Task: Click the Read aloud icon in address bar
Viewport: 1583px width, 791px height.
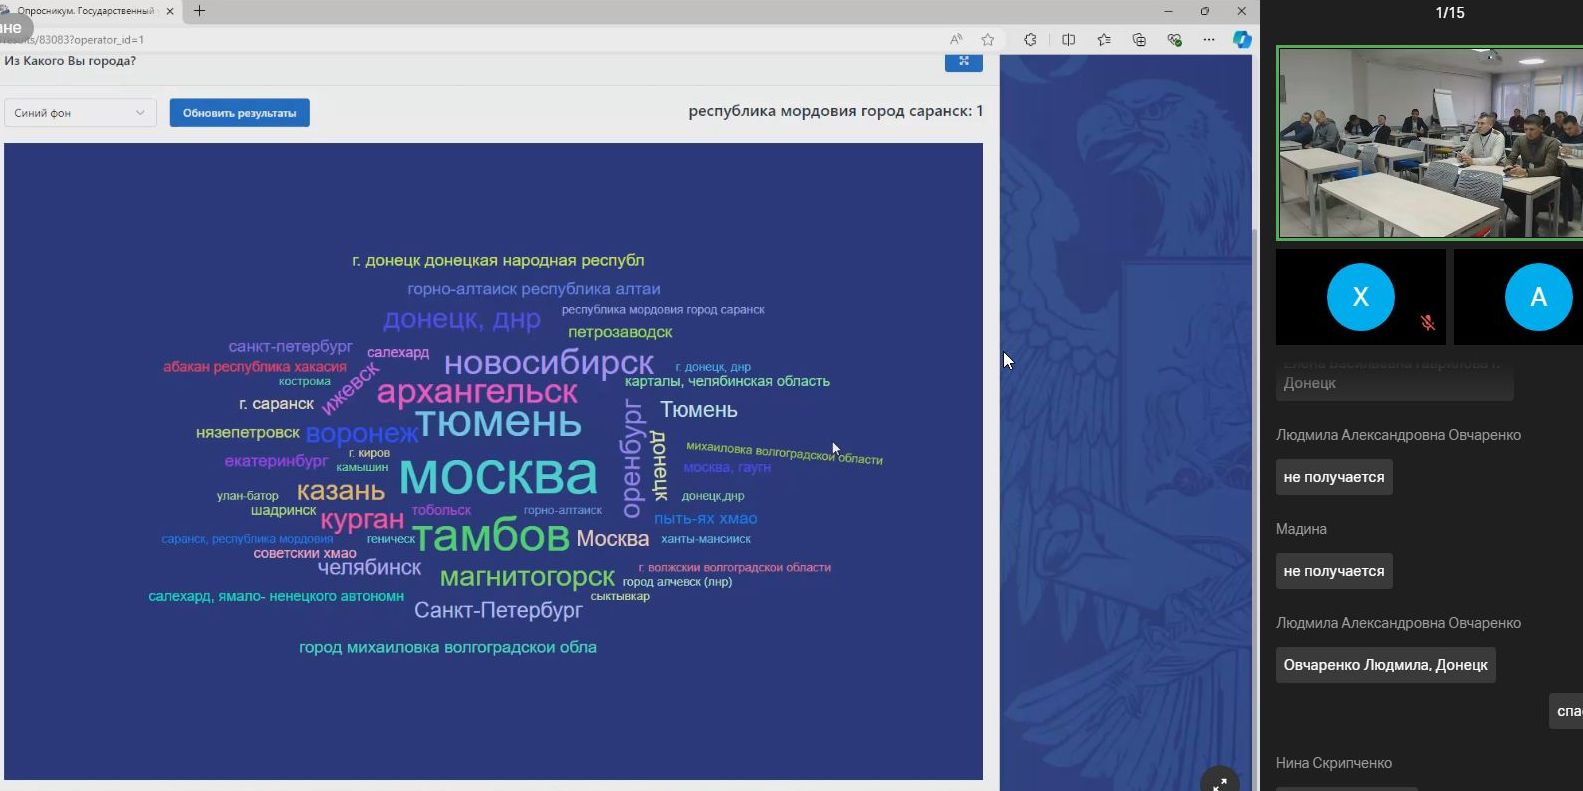Action: point(956,40)
